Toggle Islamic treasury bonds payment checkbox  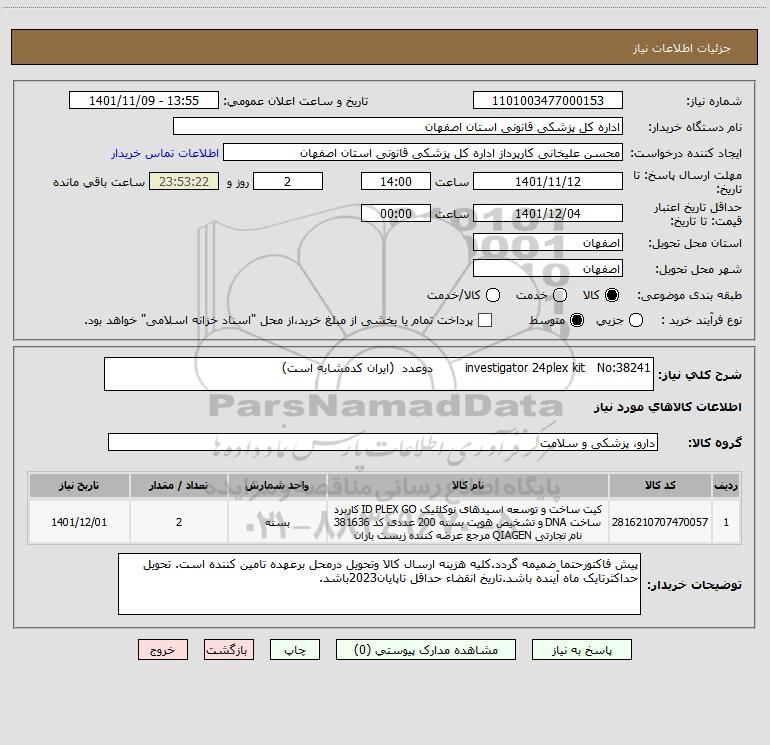[485, 320]
